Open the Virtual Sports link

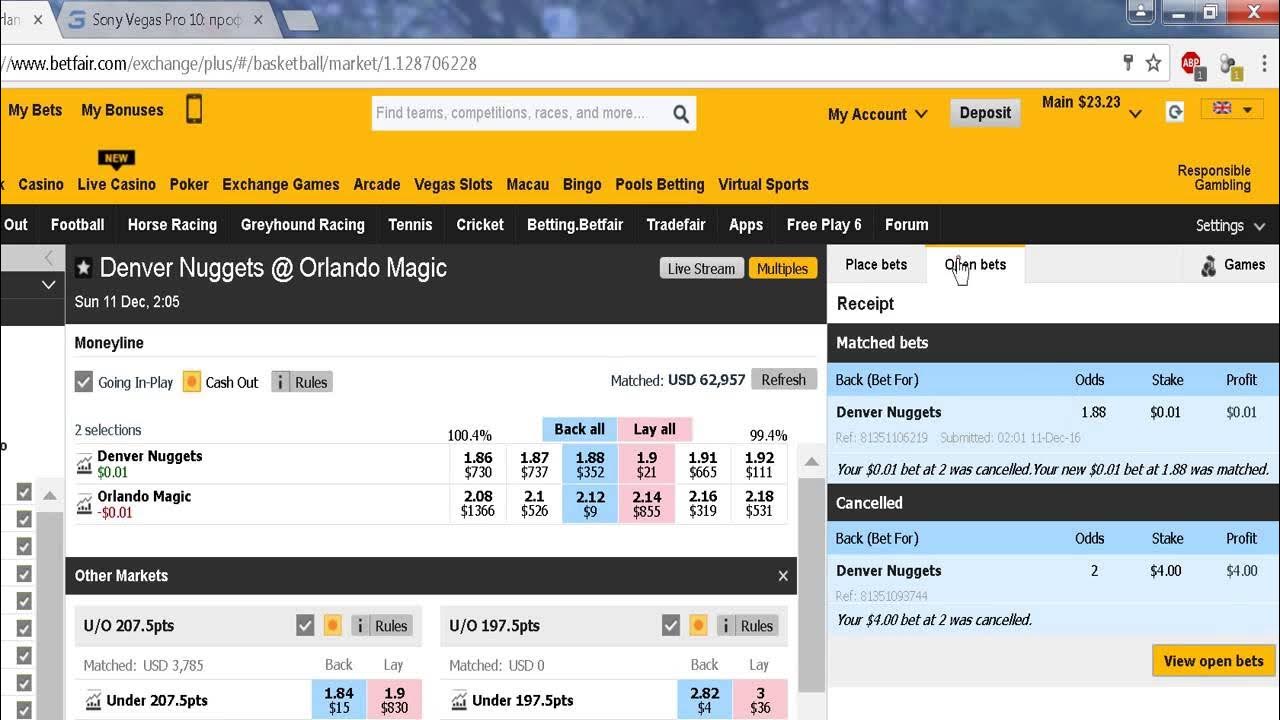click(763, 185)
